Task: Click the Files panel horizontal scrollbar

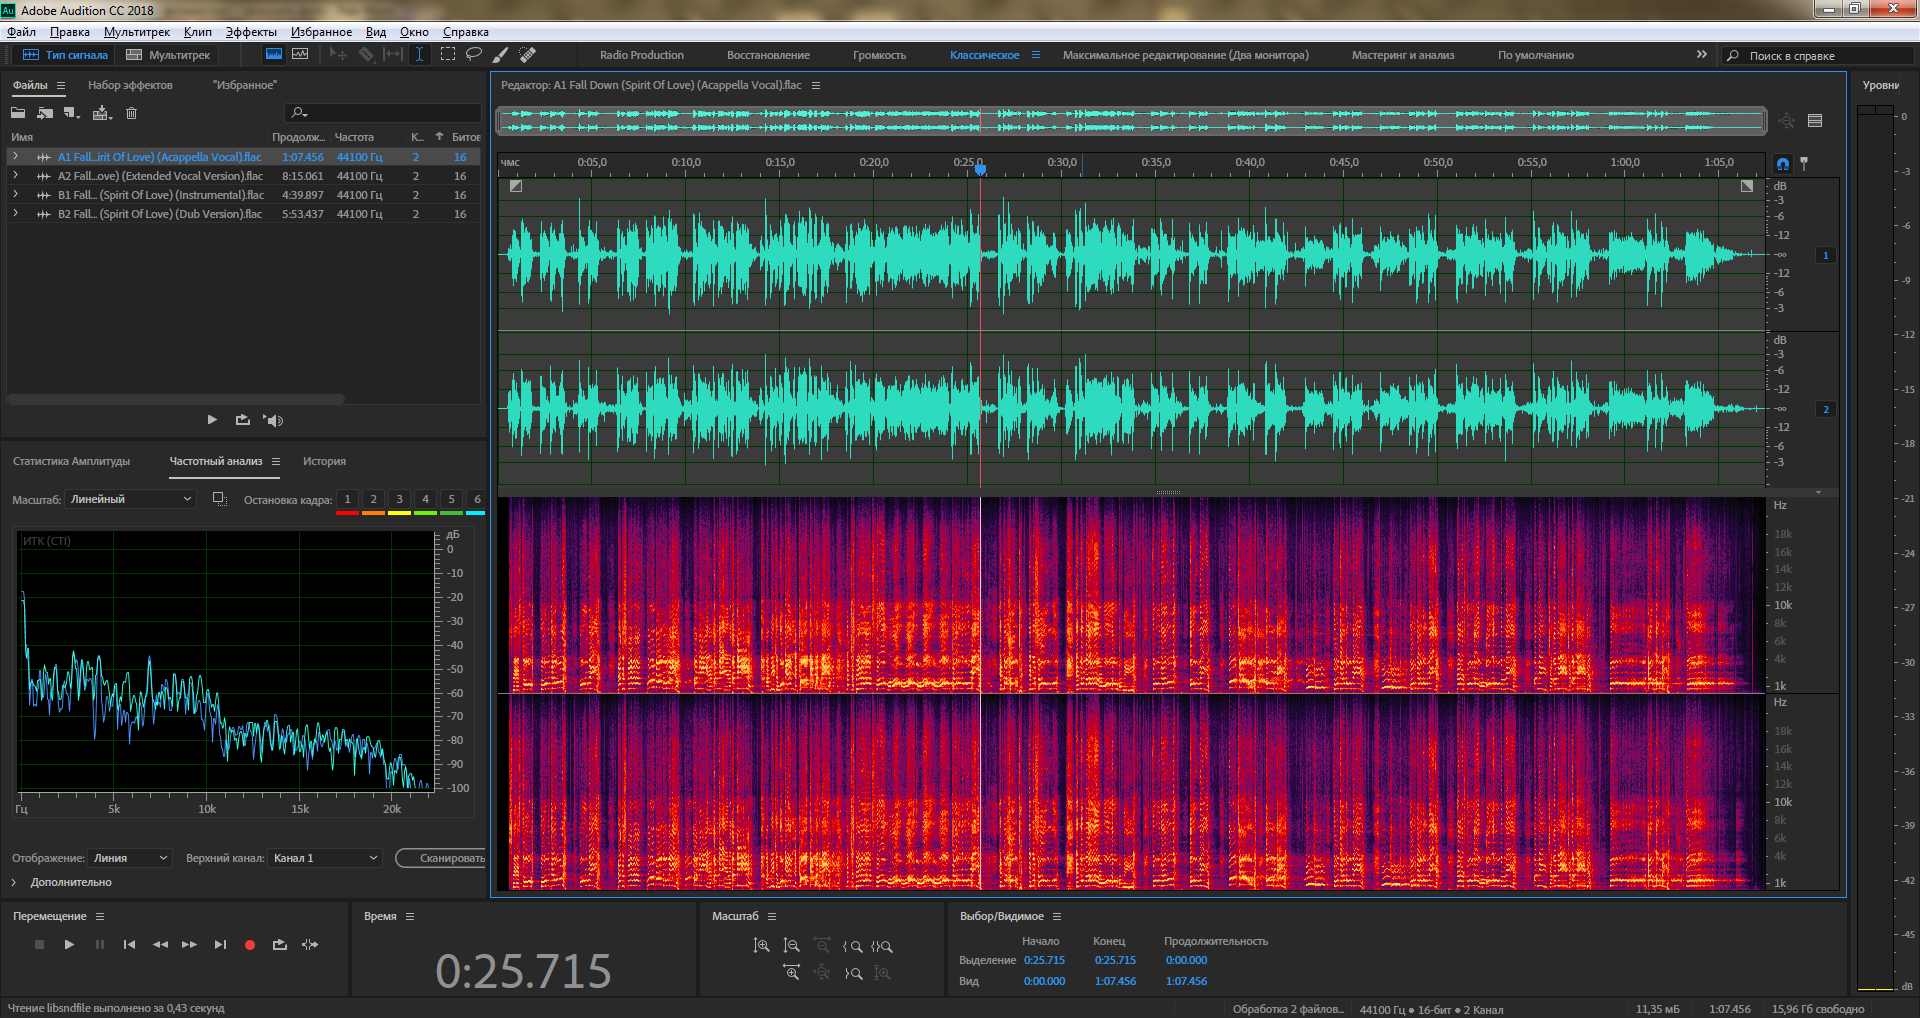Action: click(176, 399)
